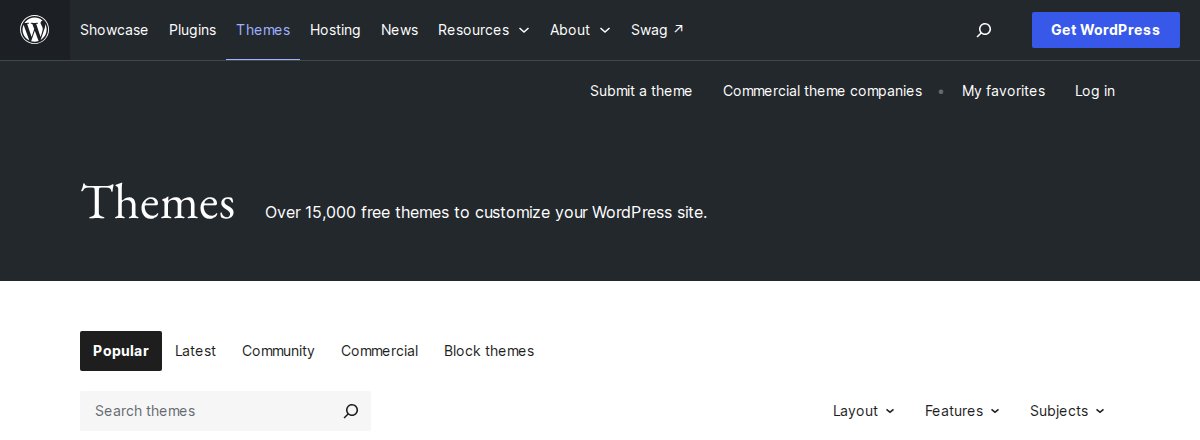The image size is (1200, 440).
Task: Switch to the Commercial tab
Action: (379, 351)
